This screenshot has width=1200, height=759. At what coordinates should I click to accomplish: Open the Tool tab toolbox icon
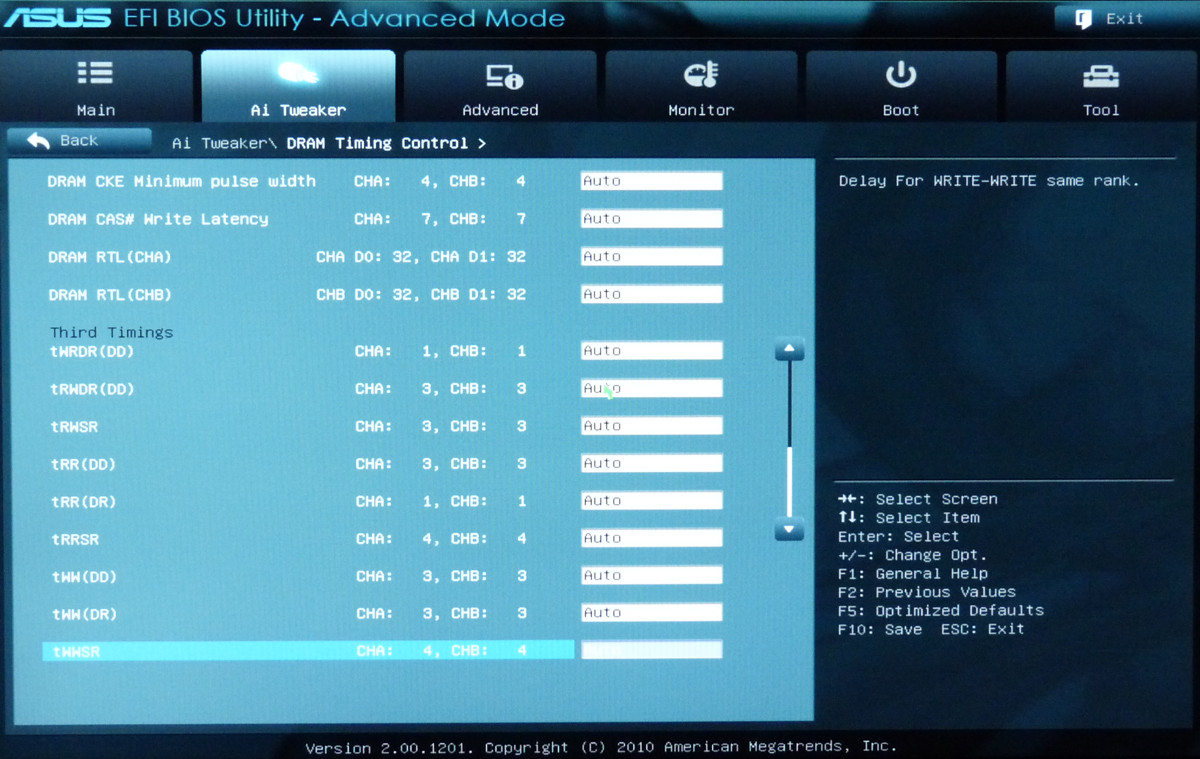point(1101,75)
